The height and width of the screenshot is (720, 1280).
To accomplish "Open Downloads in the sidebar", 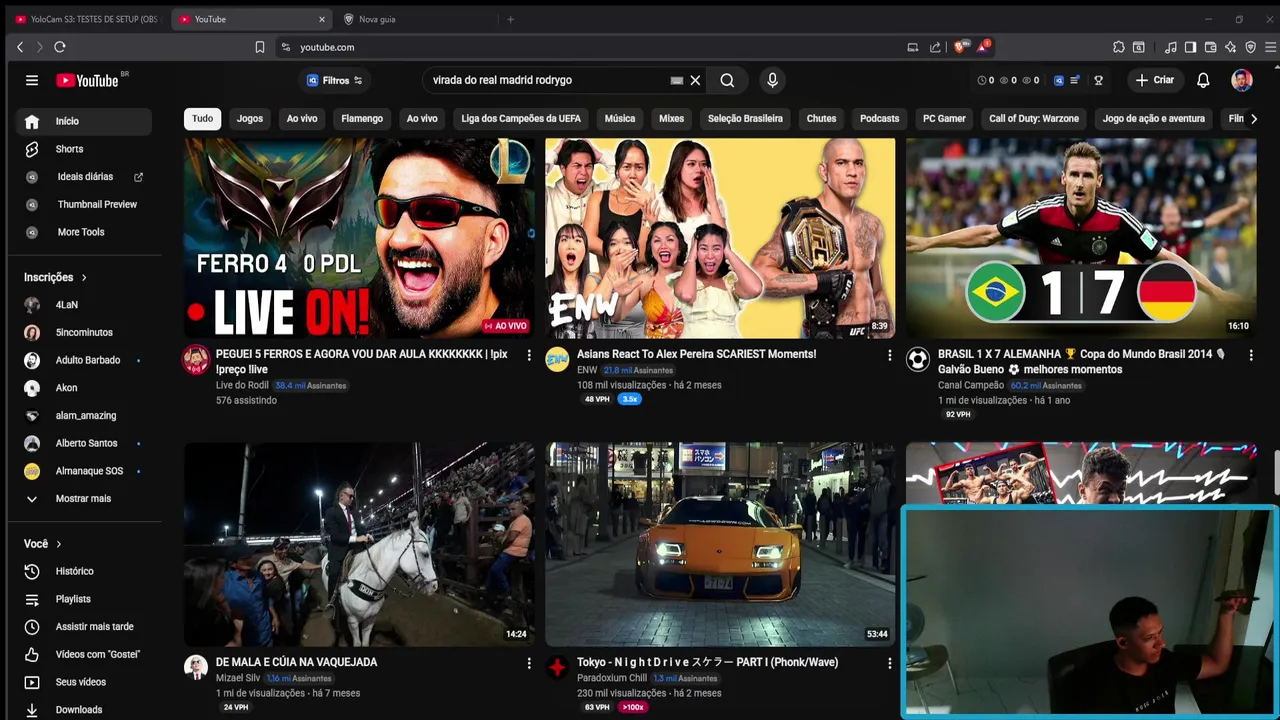I will pos(84,710).
